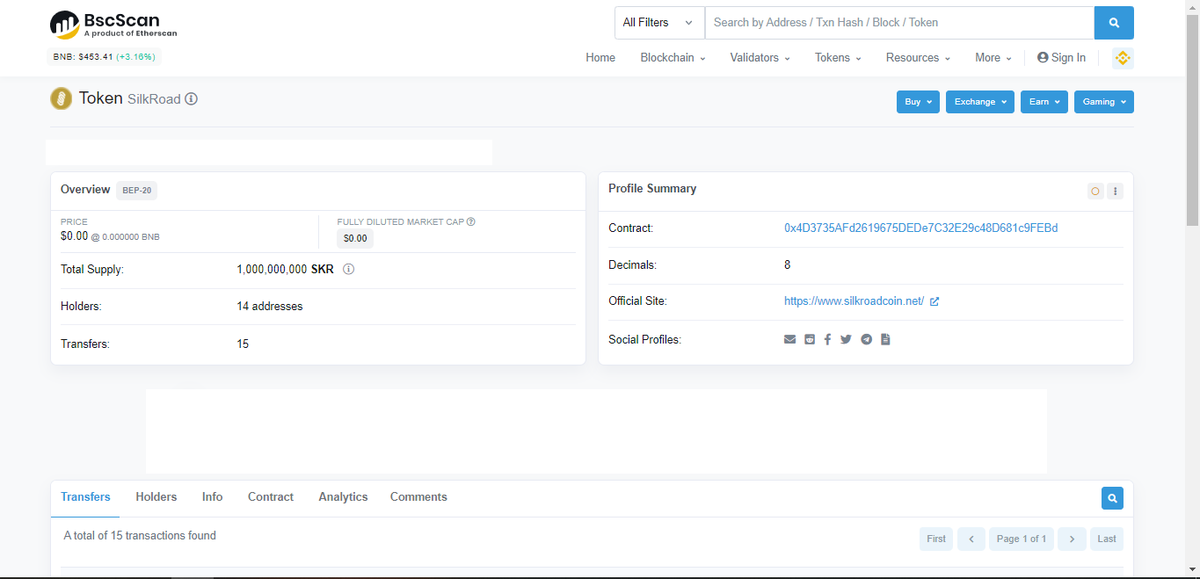Switch to the Info tab

(212, 497)
